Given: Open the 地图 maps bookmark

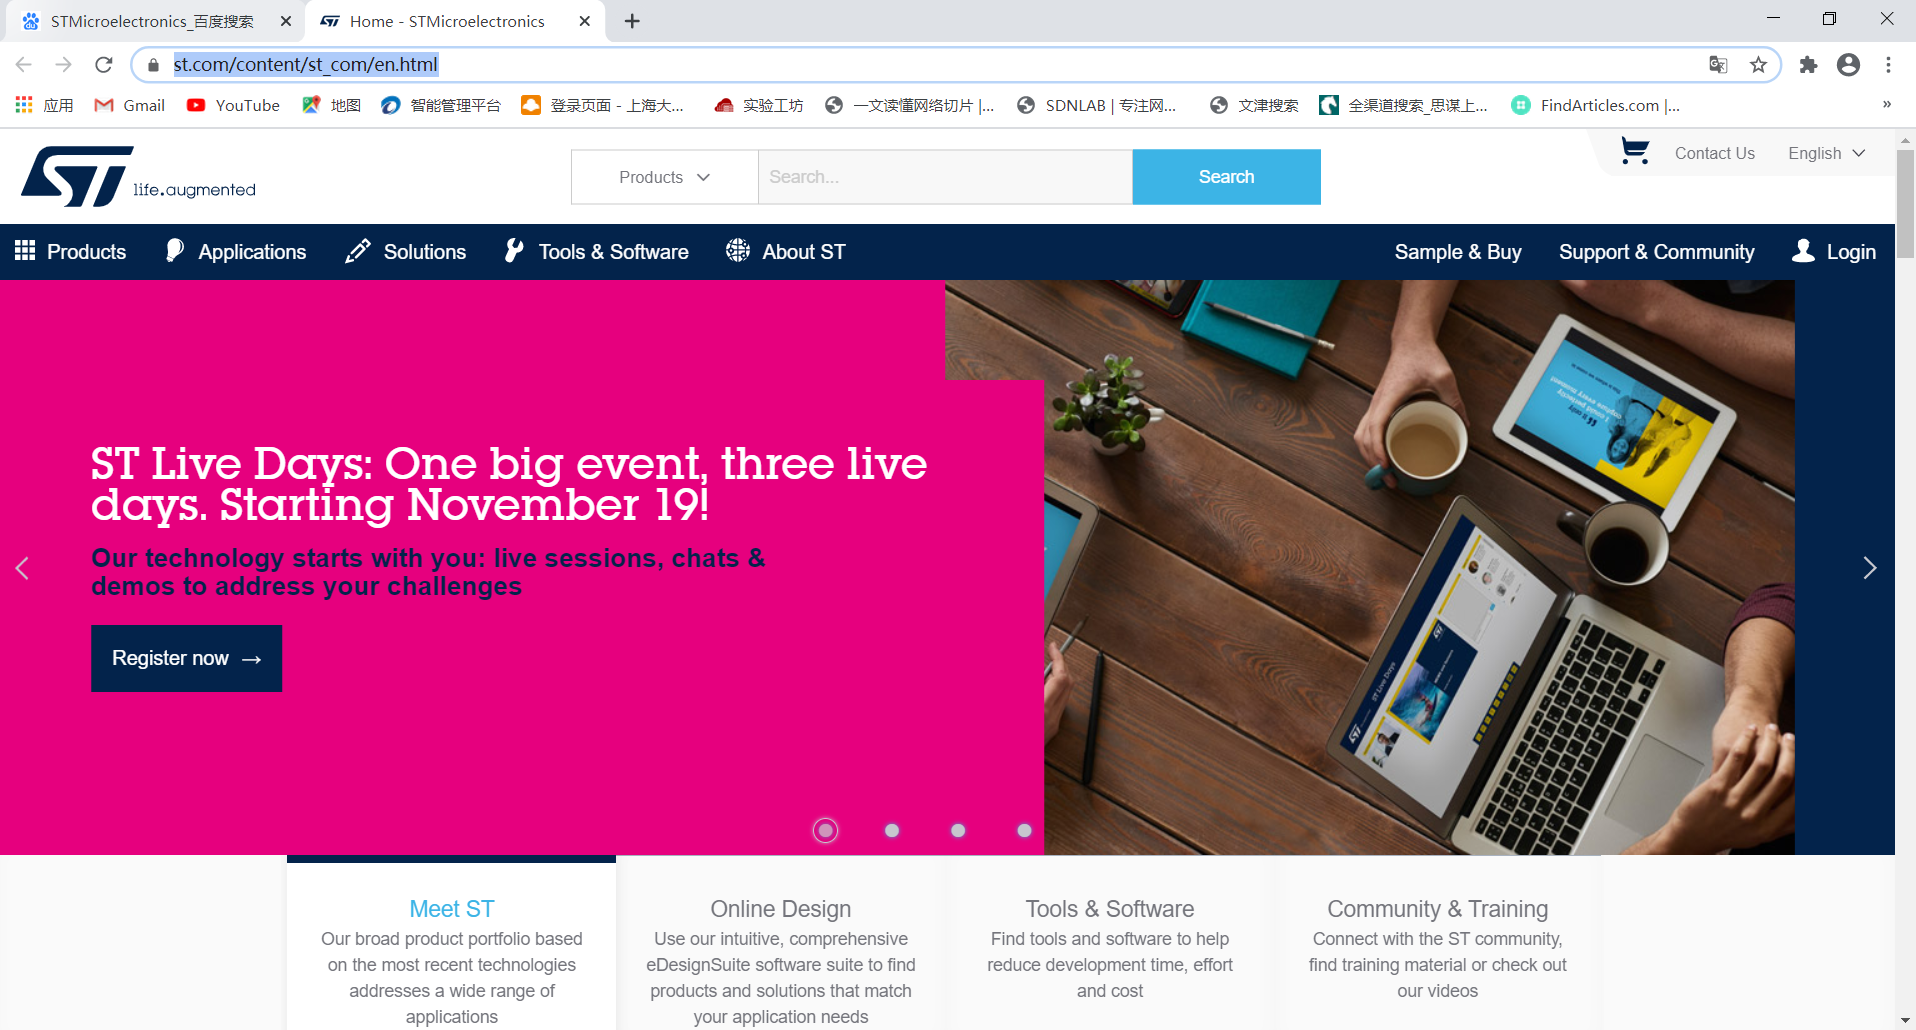Looking at the screenshot, I should pos(332,105).
